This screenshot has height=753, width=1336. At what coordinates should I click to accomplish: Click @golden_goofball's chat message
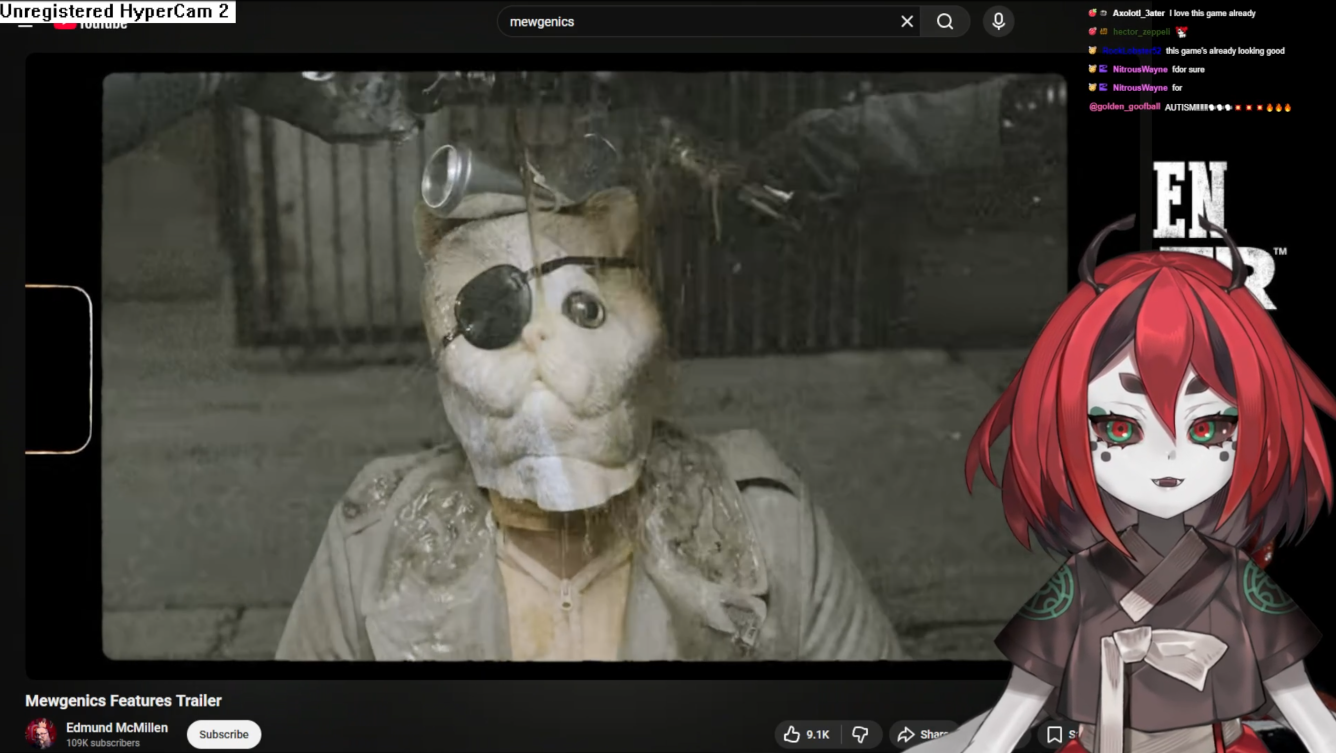(1228, 107)
